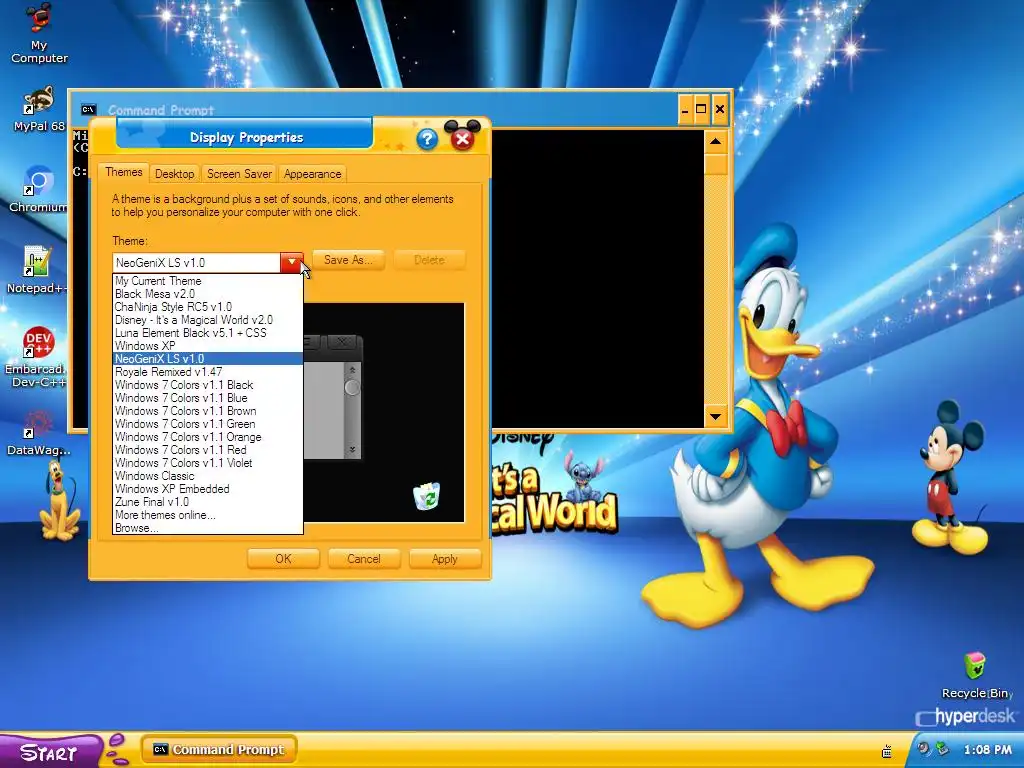Screen dimensions: 1024x768
Task: Switch to the Themes tab
Action: point(123,172)
